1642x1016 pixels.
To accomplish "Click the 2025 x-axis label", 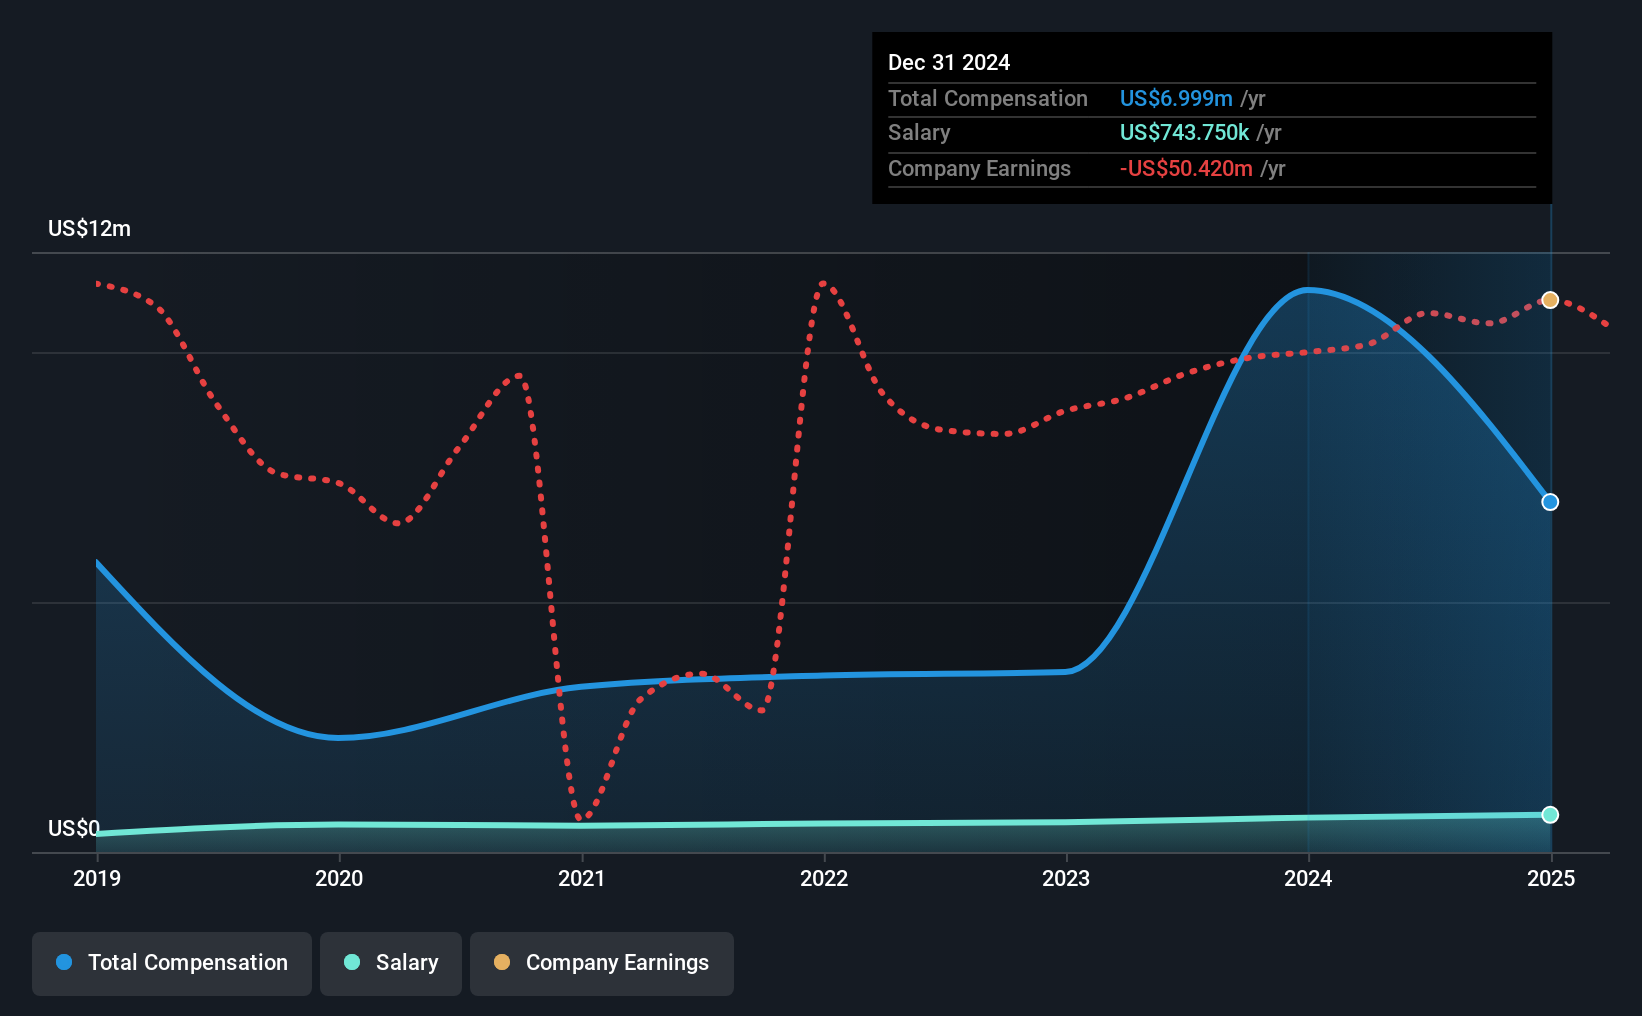I will click(x=1551, y=878).
